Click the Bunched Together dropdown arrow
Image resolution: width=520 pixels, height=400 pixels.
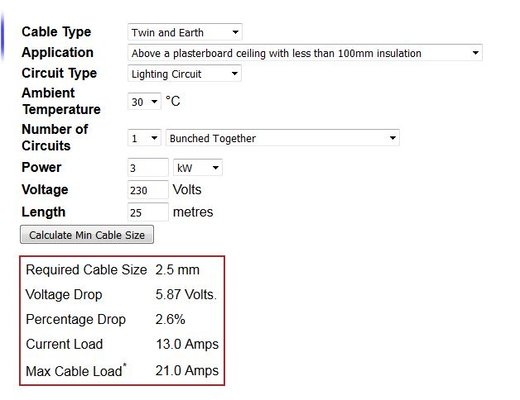pos(393,138)
